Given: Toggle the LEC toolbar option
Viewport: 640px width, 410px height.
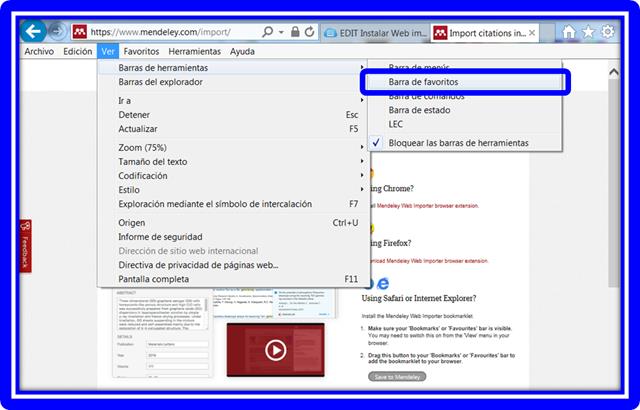Looking at the screenshot, I should pos(464,124).
